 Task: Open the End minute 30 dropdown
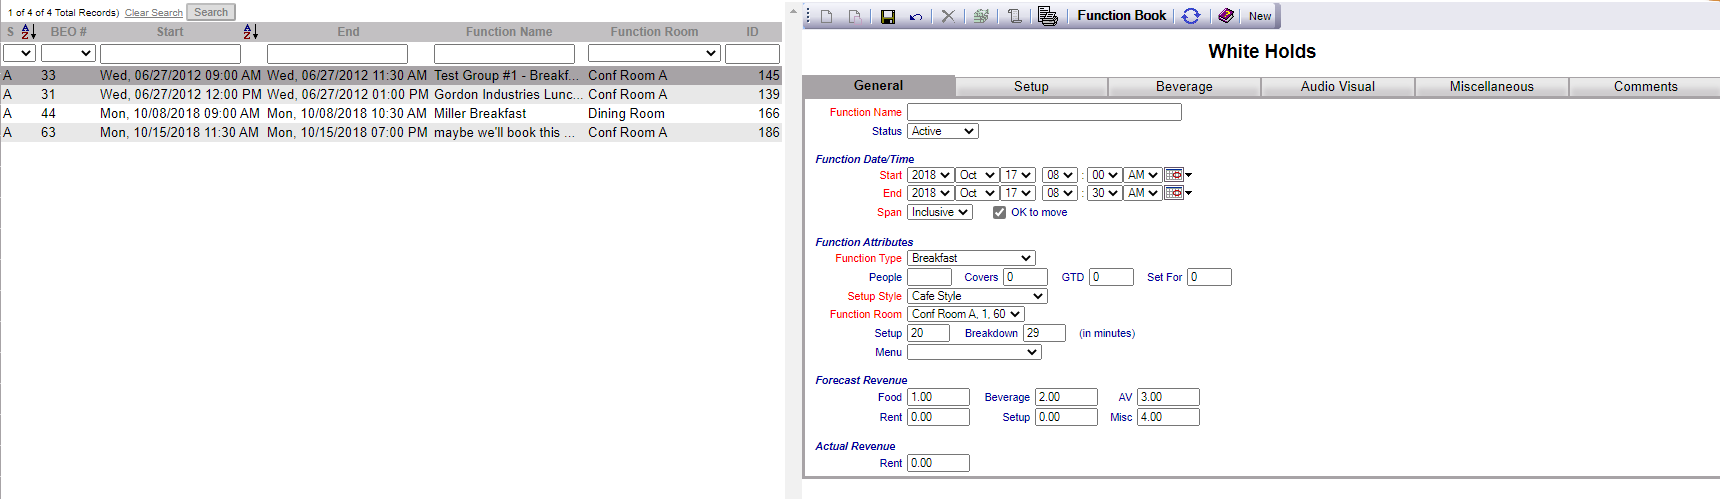tap(1105, 193)
